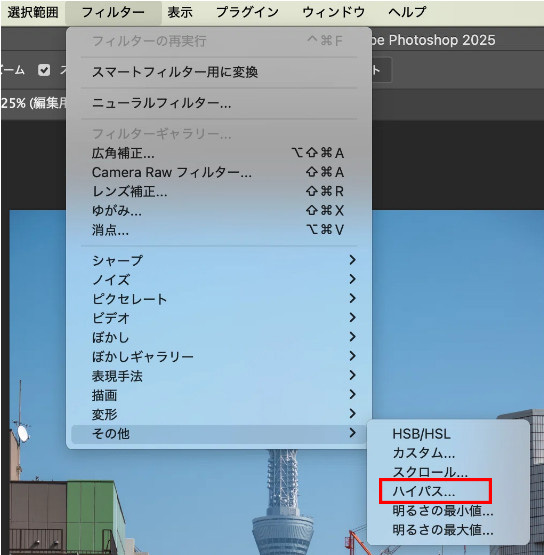The image size is (544, 555).
Task: Expand the ピクセレート submenu
Action: coord(219,299)
